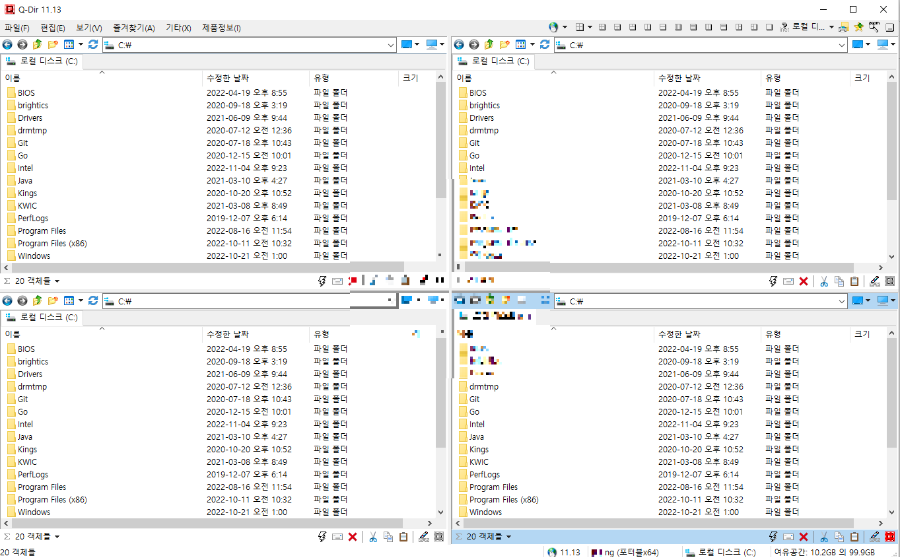Click red X delete icon in top-right pane
This screenshot has height=557, width=900.
click(804, 281)
